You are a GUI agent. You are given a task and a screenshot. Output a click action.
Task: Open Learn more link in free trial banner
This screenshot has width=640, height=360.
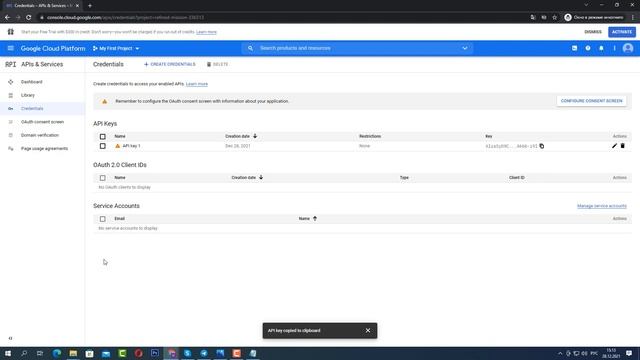point(207,32)
